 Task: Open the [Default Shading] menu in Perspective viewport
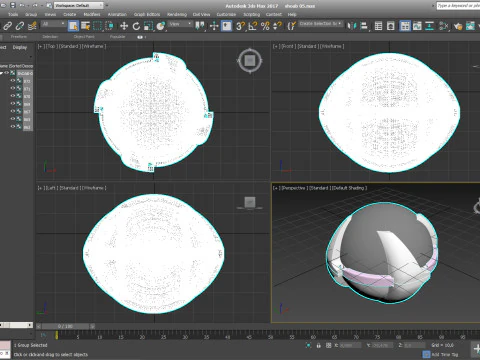[x=349, y=188]
